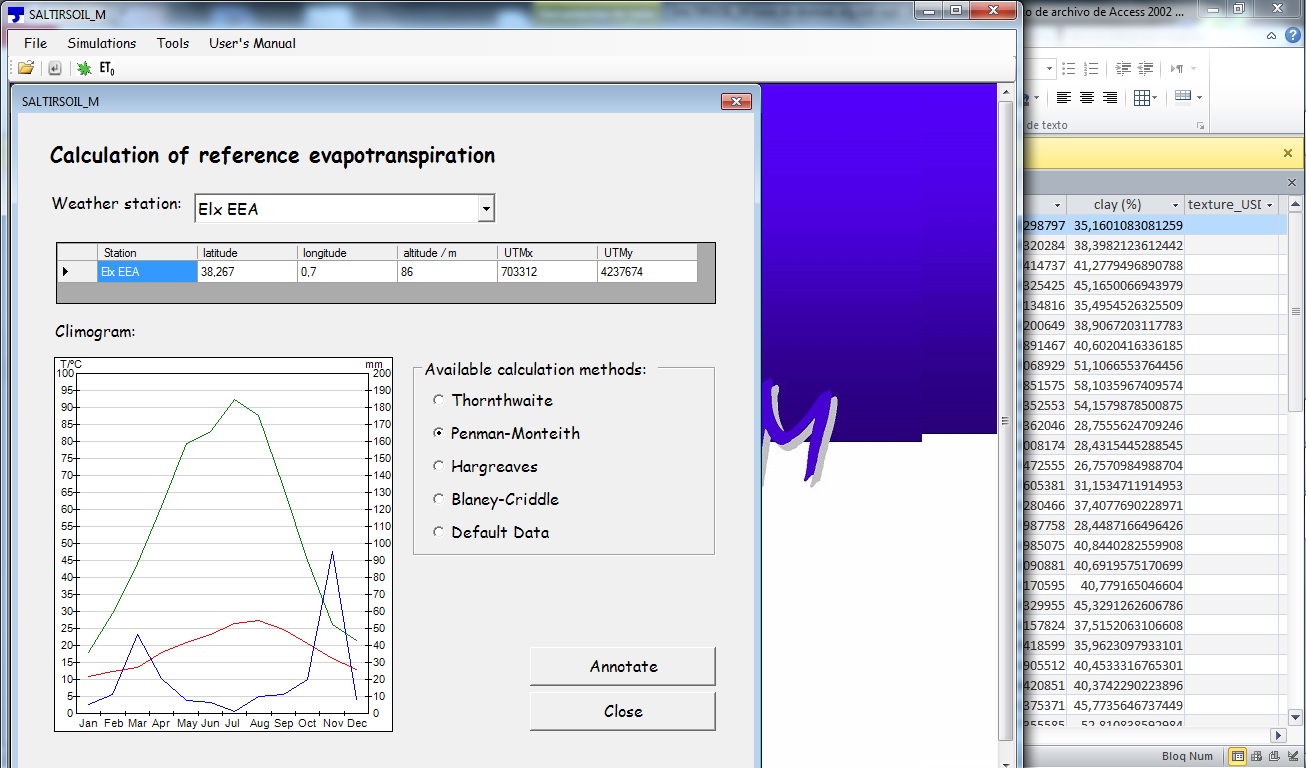Viewport: 1306px width, 768px height.
Task: Close the inner SALTIRSOIL_M dialog window
Action: [x=736, y=102]
